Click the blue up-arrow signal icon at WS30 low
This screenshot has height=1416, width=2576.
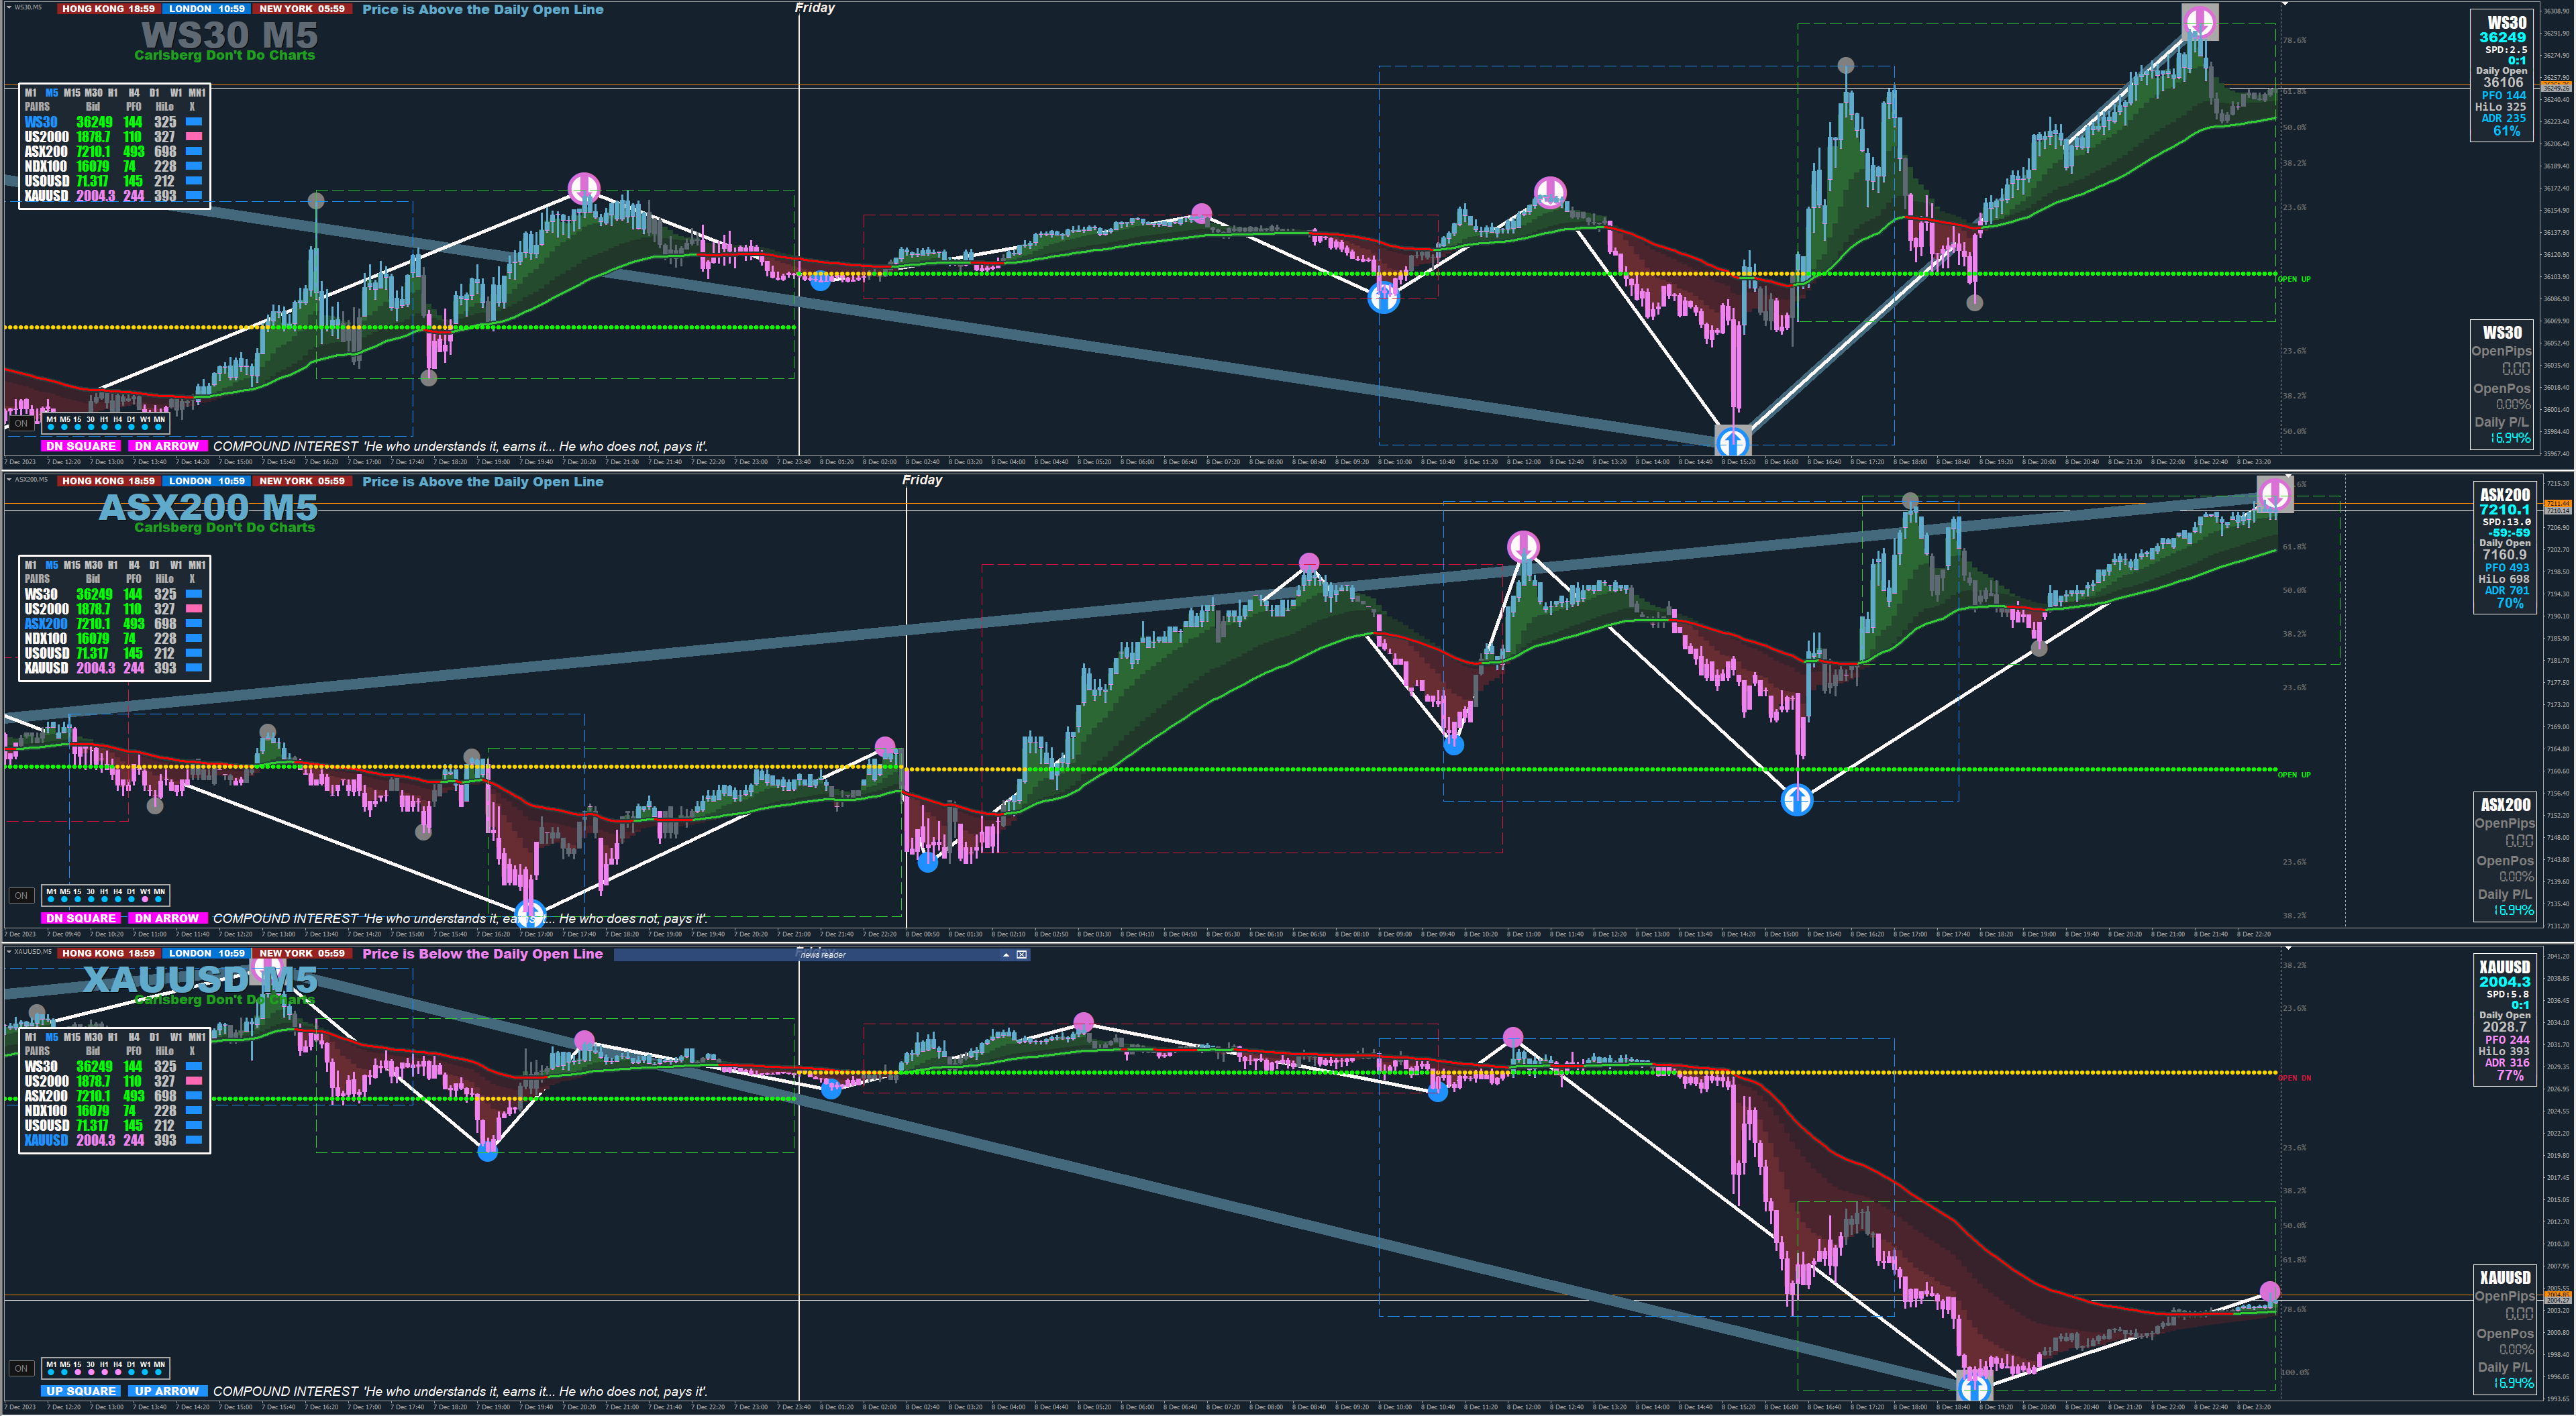tap(1733, 441)
